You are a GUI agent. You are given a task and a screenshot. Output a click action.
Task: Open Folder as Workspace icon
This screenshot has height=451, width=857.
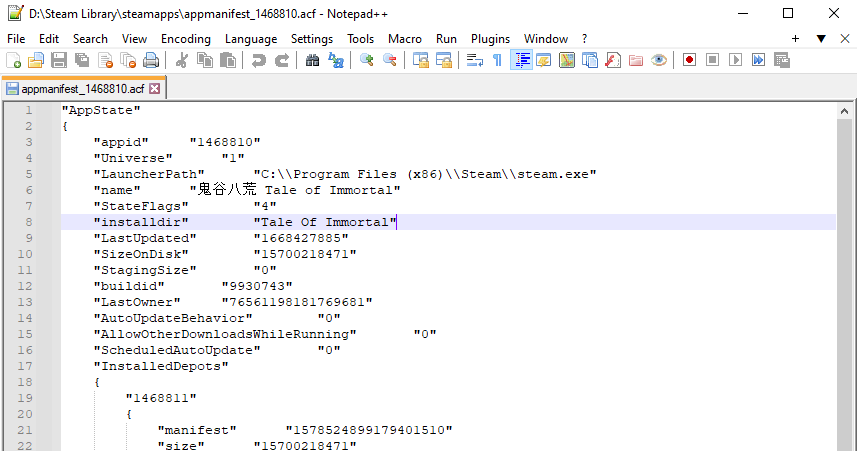point(636,60)
